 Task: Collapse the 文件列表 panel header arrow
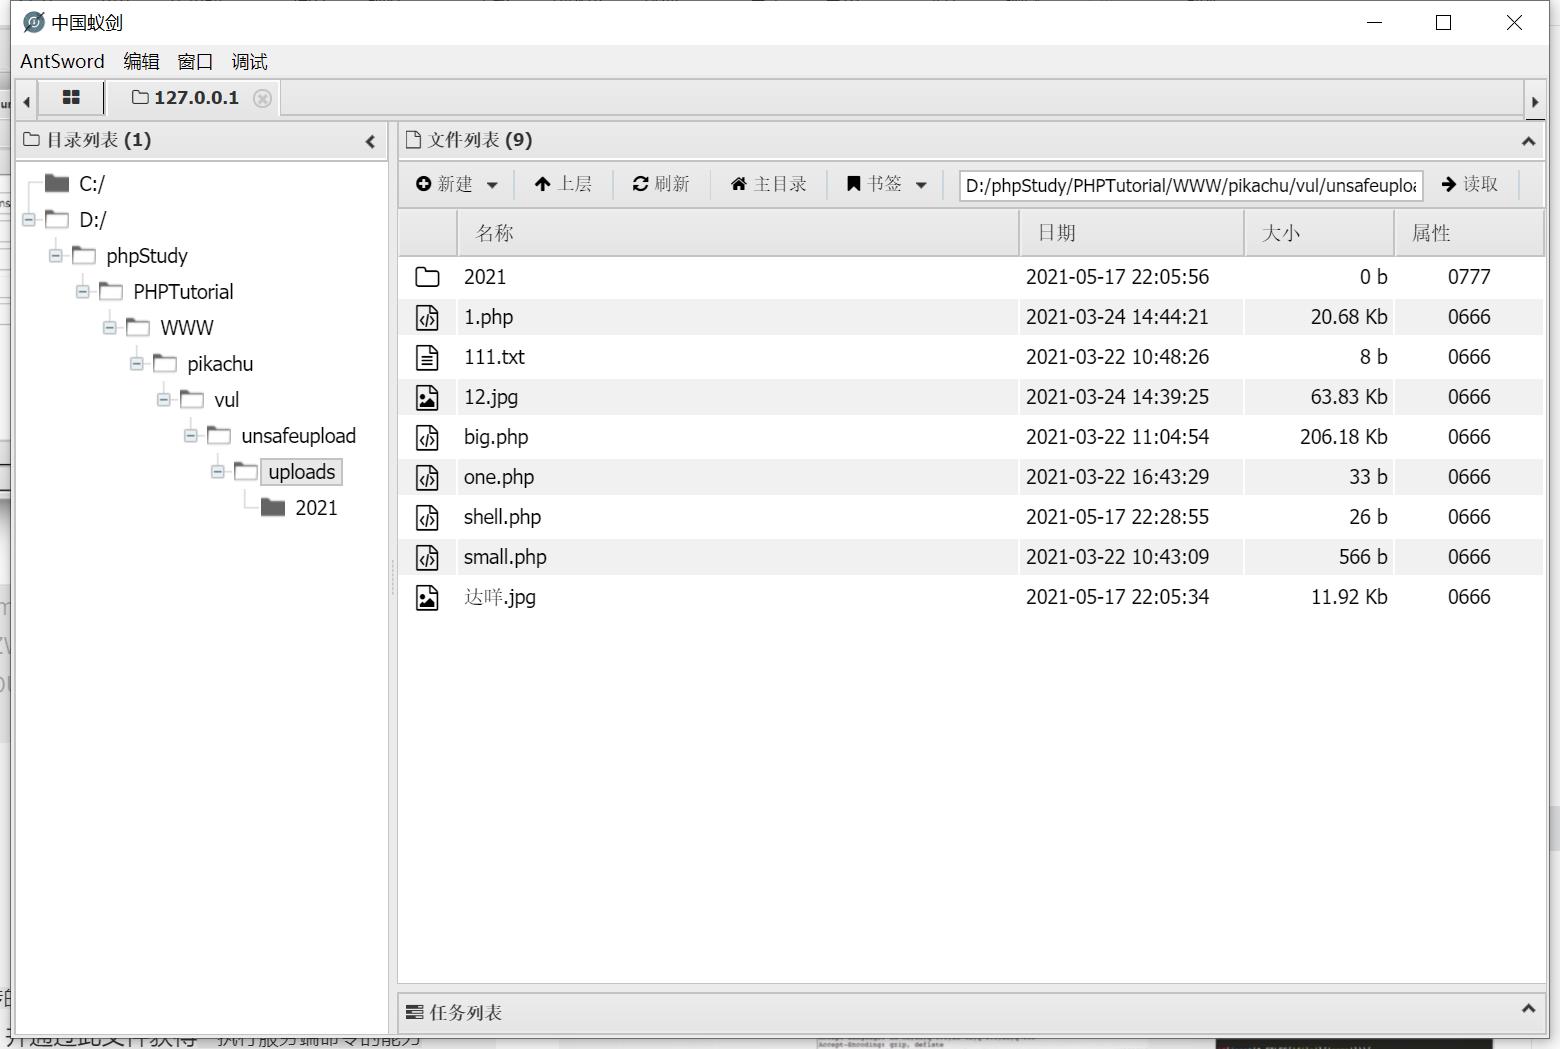(x=1528, y=141)
